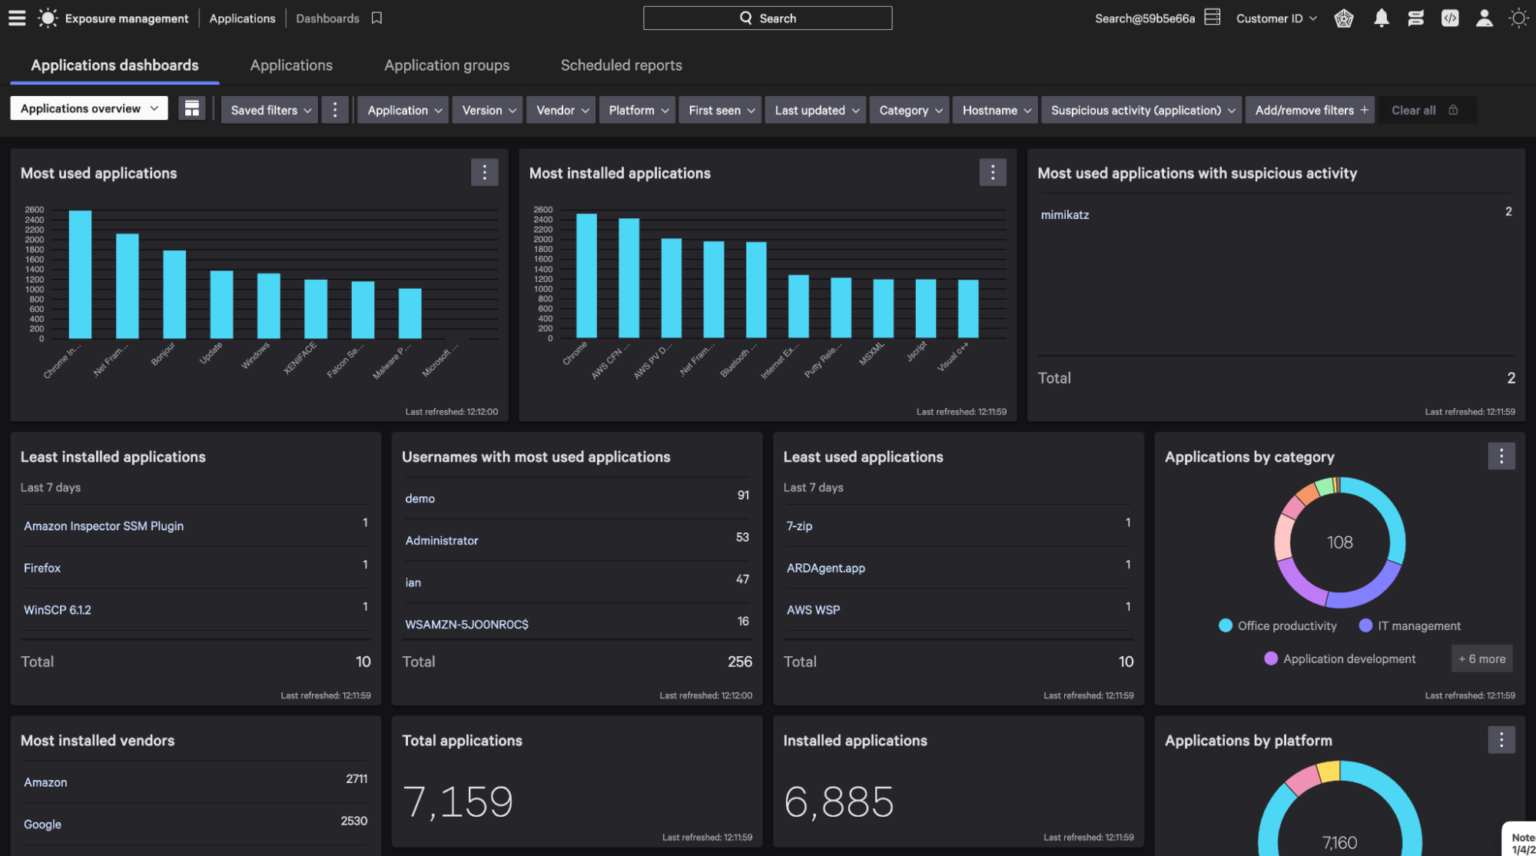Viewport: 1536px width, 856px height.
Task: Open the notifications bell
Action: [x=1381, y=18]
